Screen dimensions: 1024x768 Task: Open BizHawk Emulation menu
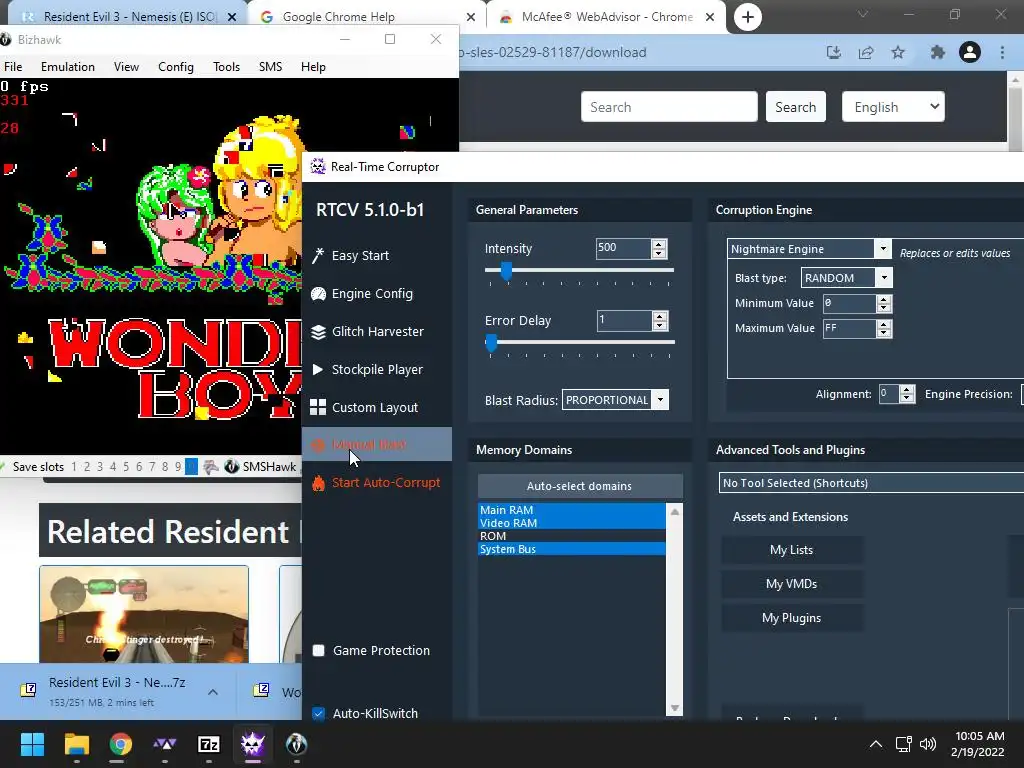click(67, 67)
